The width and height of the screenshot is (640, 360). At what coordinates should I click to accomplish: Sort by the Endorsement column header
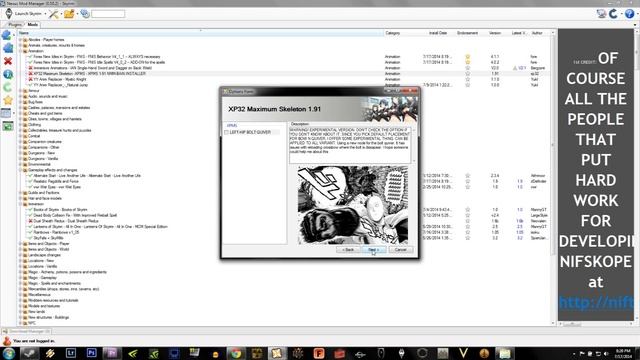tap(467, 33)
